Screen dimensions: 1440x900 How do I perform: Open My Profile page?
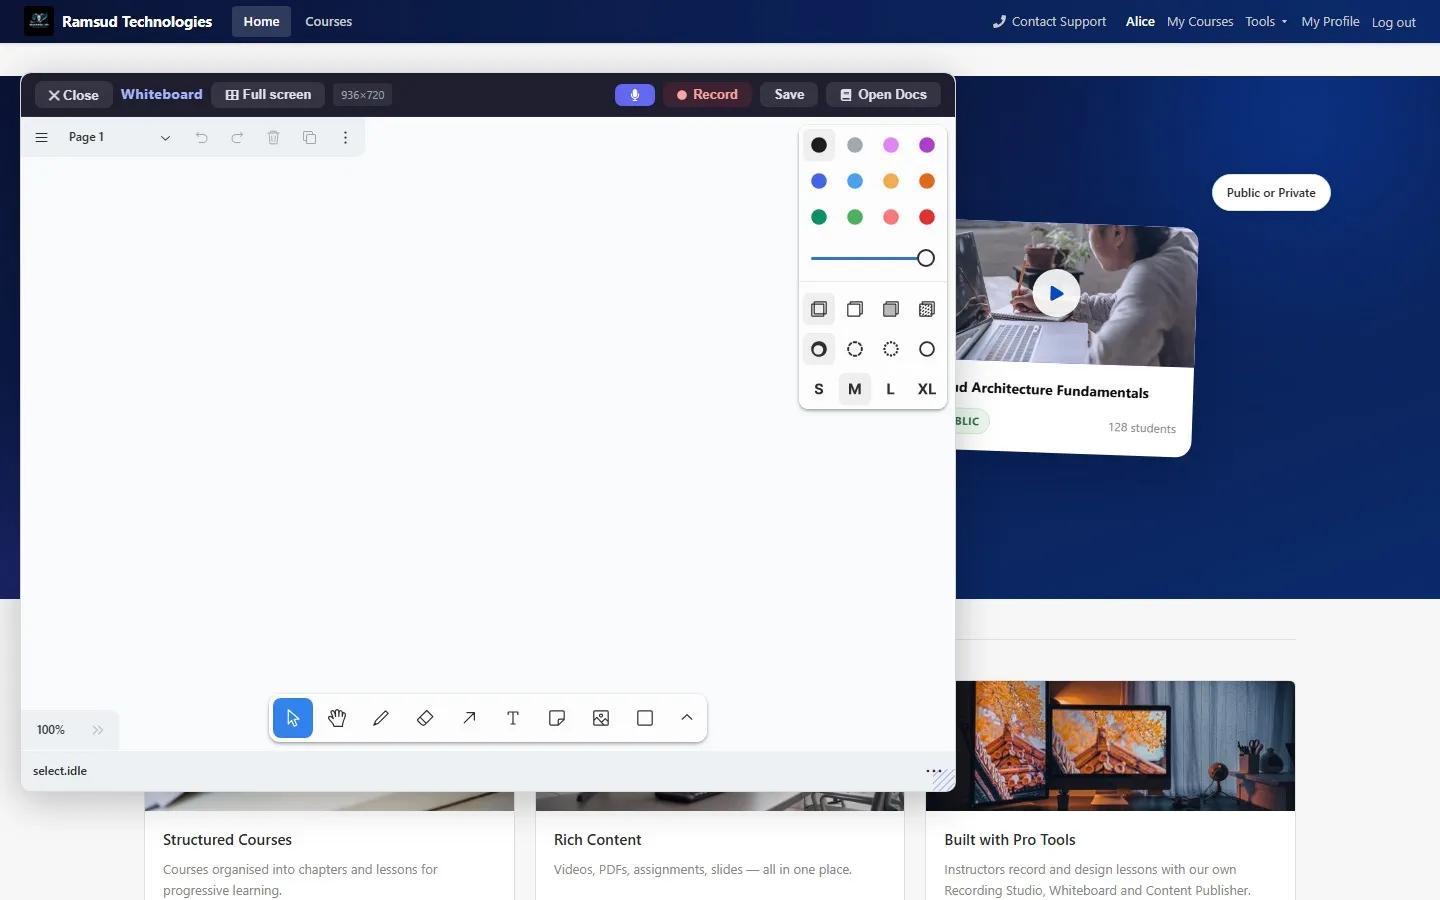click(1330, 22)
